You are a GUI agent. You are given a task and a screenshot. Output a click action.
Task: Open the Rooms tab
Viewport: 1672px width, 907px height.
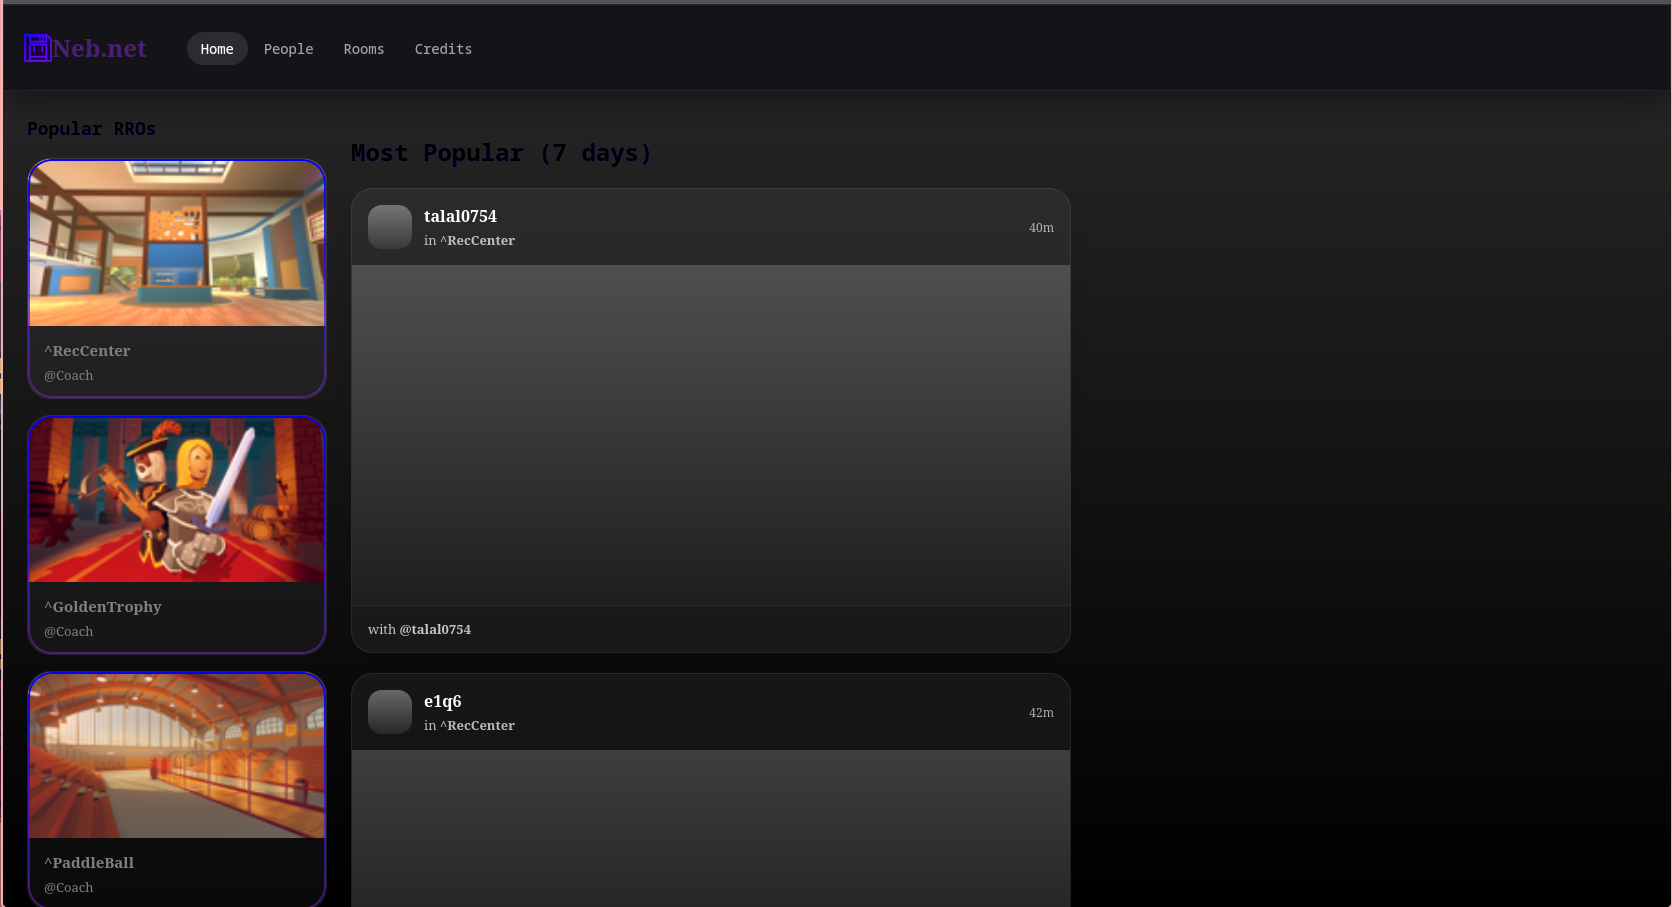[364, 49]
